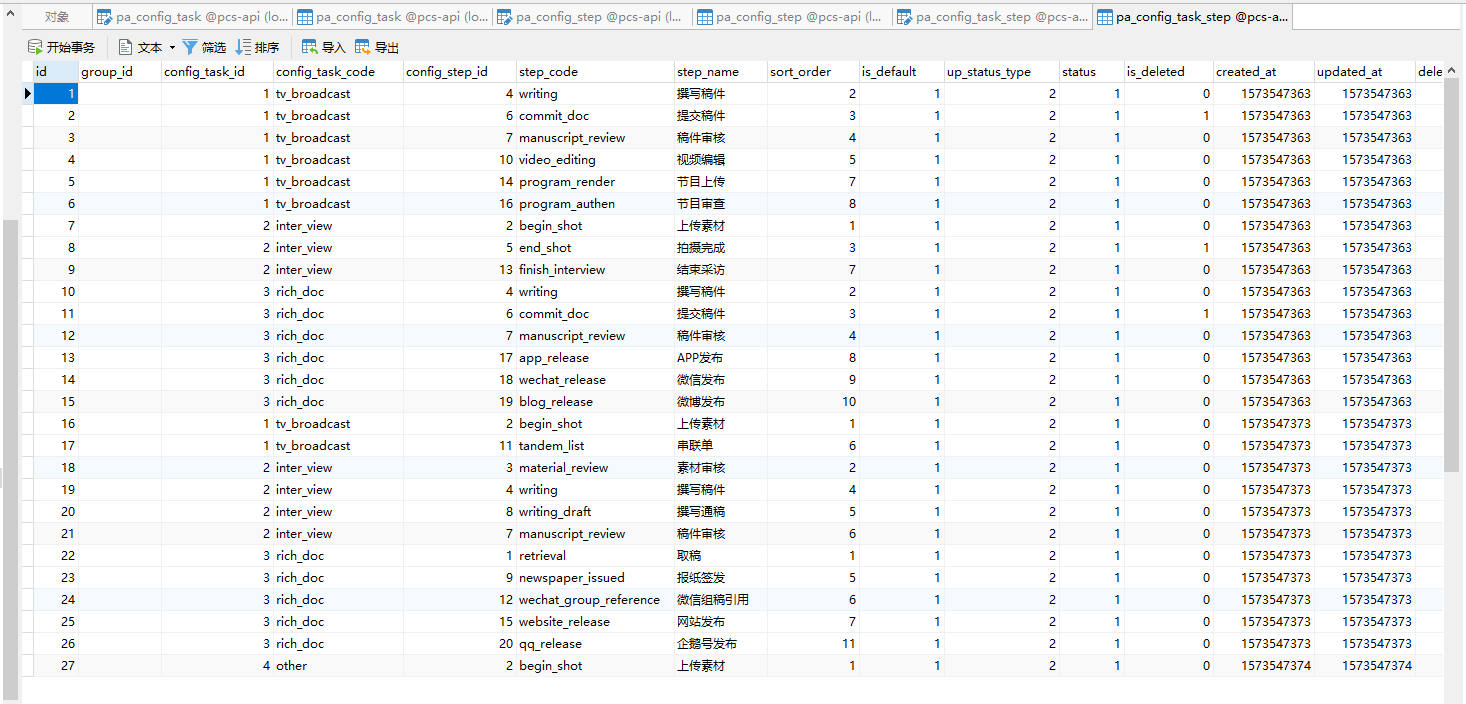Select the cell program_authen
The width and height of the screenshot is (1466, 704).
click(595, 204)
